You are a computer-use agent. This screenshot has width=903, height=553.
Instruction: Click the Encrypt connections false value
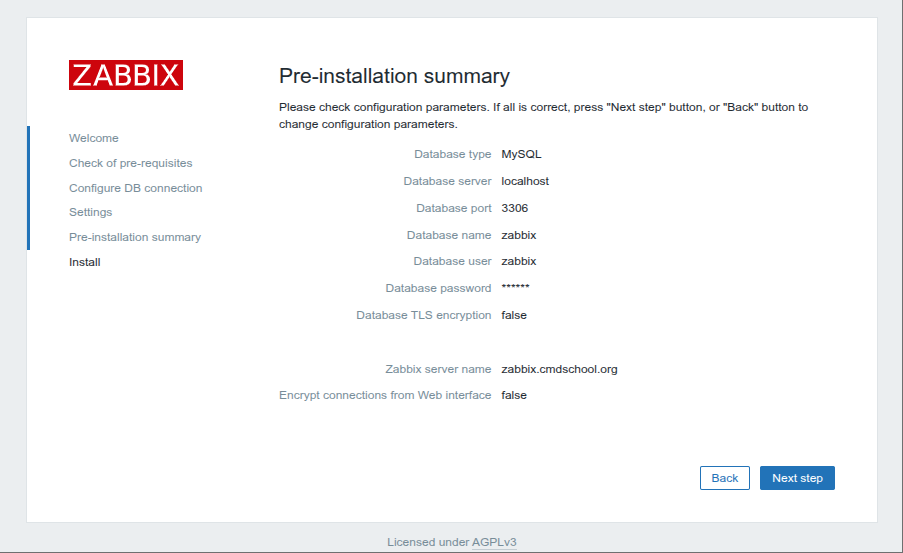[514, 395]
